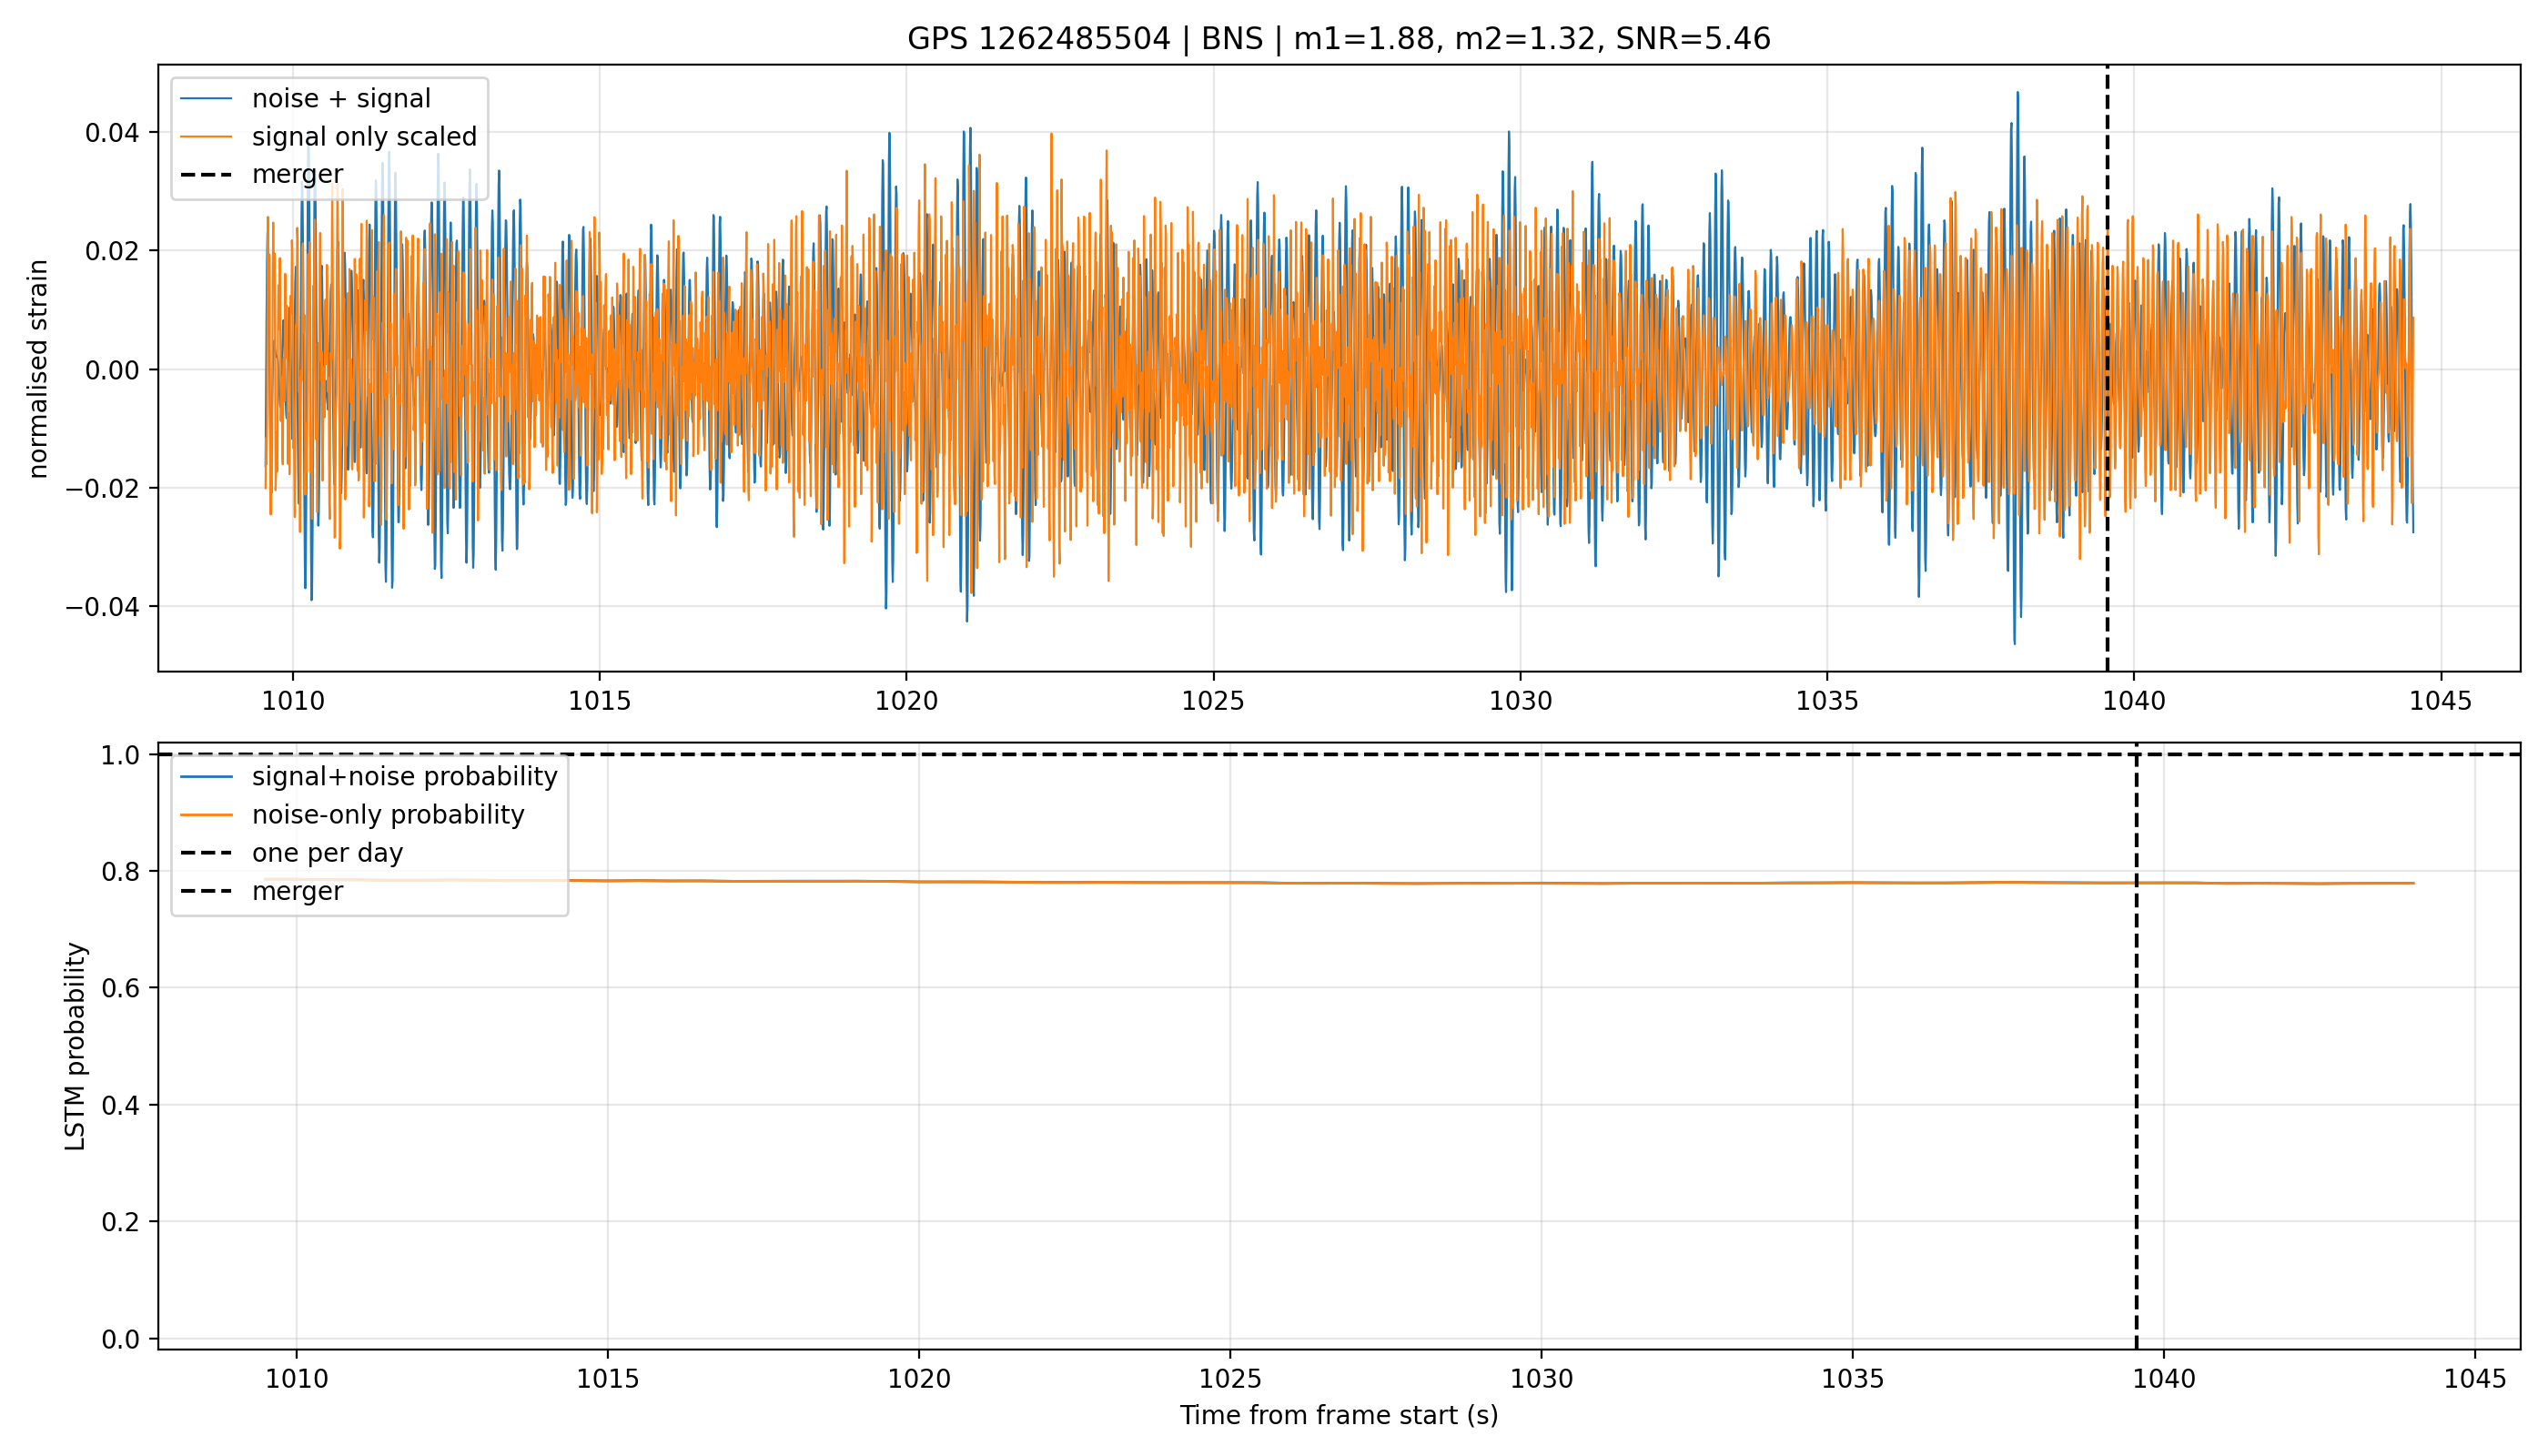Click the 1025 tick on the top x-axis
The height and width of the screenshot is (1456, 2548).
click(x=1213, y=701)
